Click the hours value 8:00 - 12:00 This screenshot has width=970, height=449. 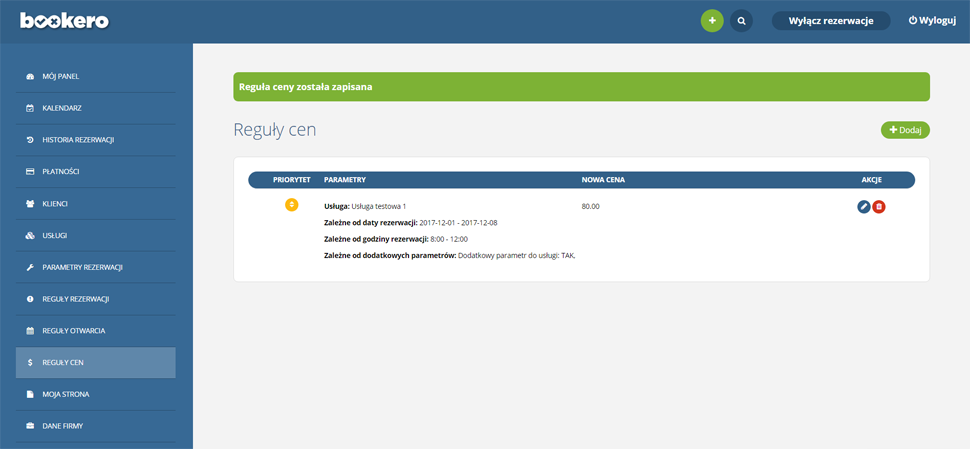tap(449, 239)
